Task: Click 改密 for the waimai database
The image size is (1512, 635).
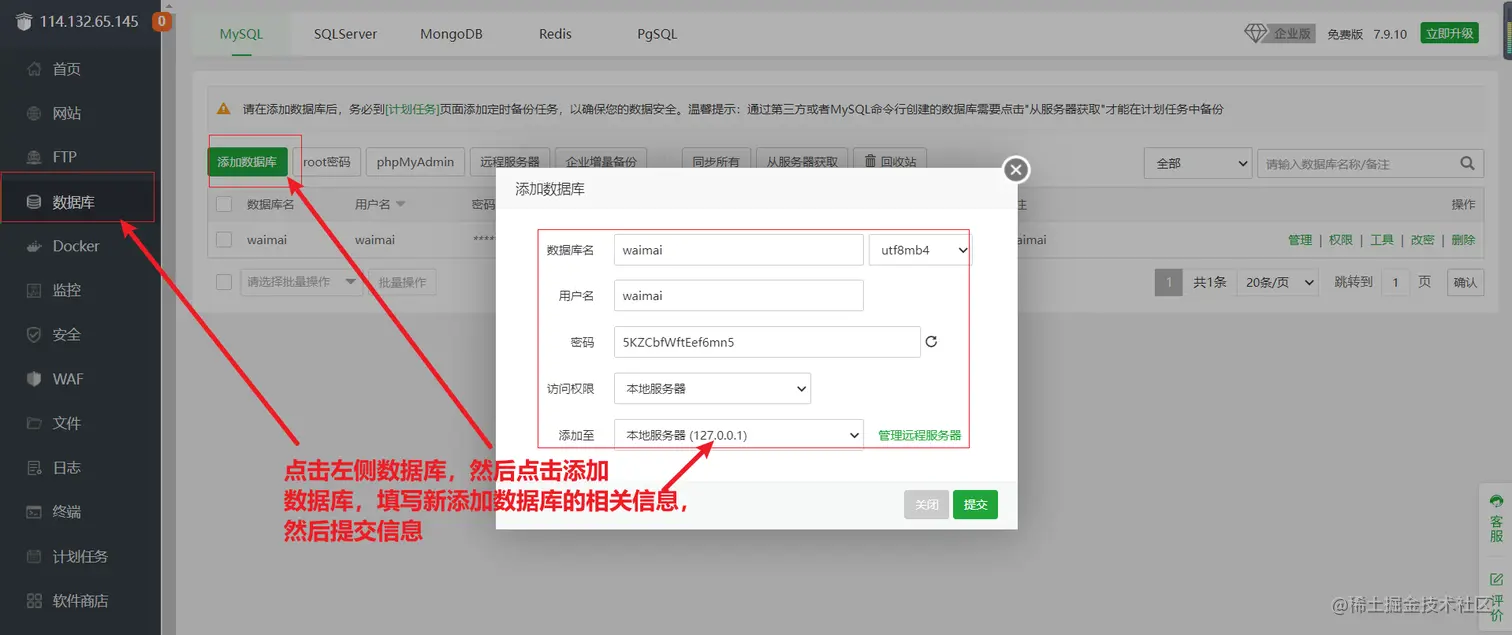Action: (x=1423, y=240)
